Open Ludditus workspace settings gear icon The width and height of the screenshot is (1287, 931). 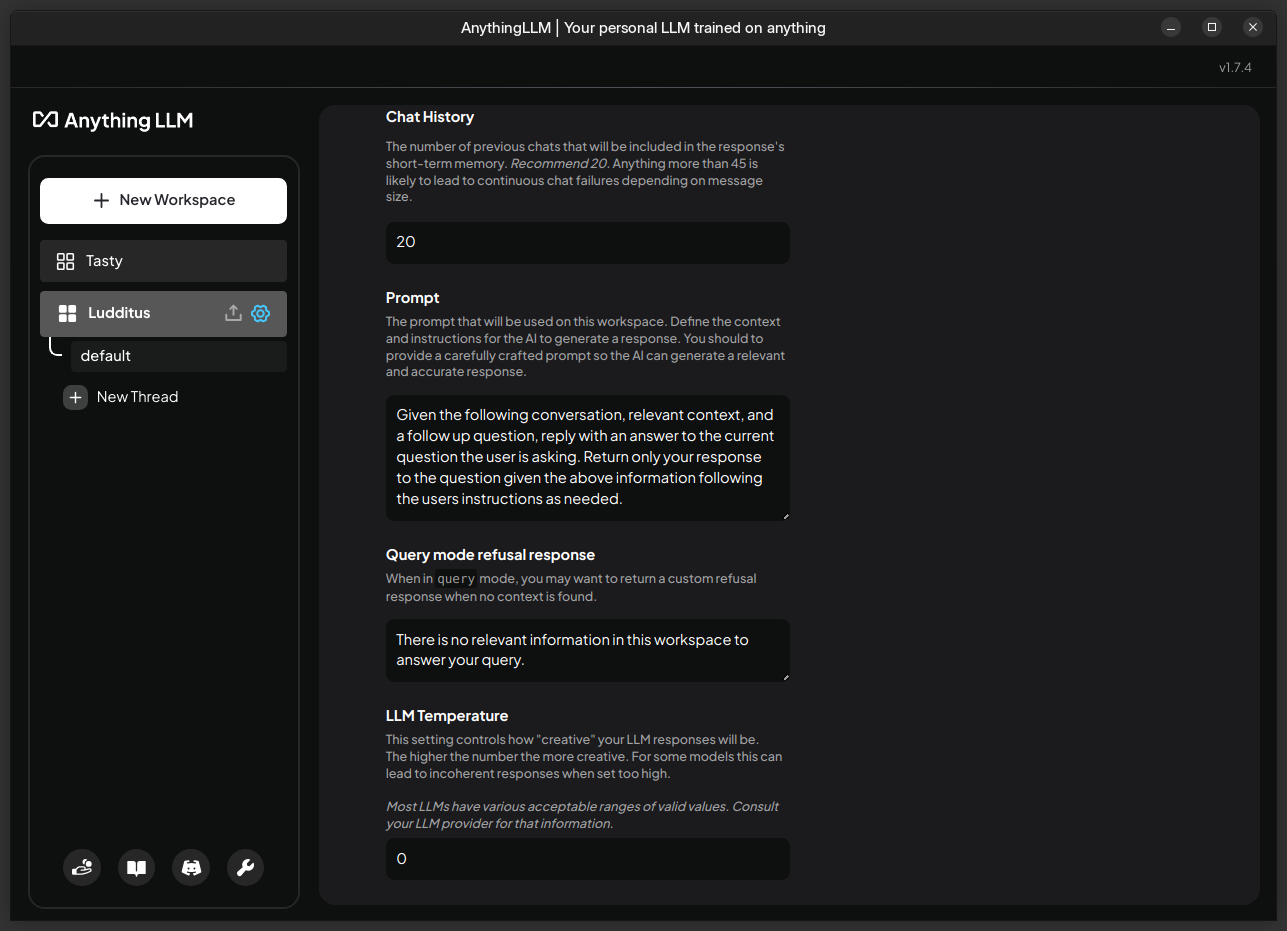pyautogui.click(x=261, y=313)
